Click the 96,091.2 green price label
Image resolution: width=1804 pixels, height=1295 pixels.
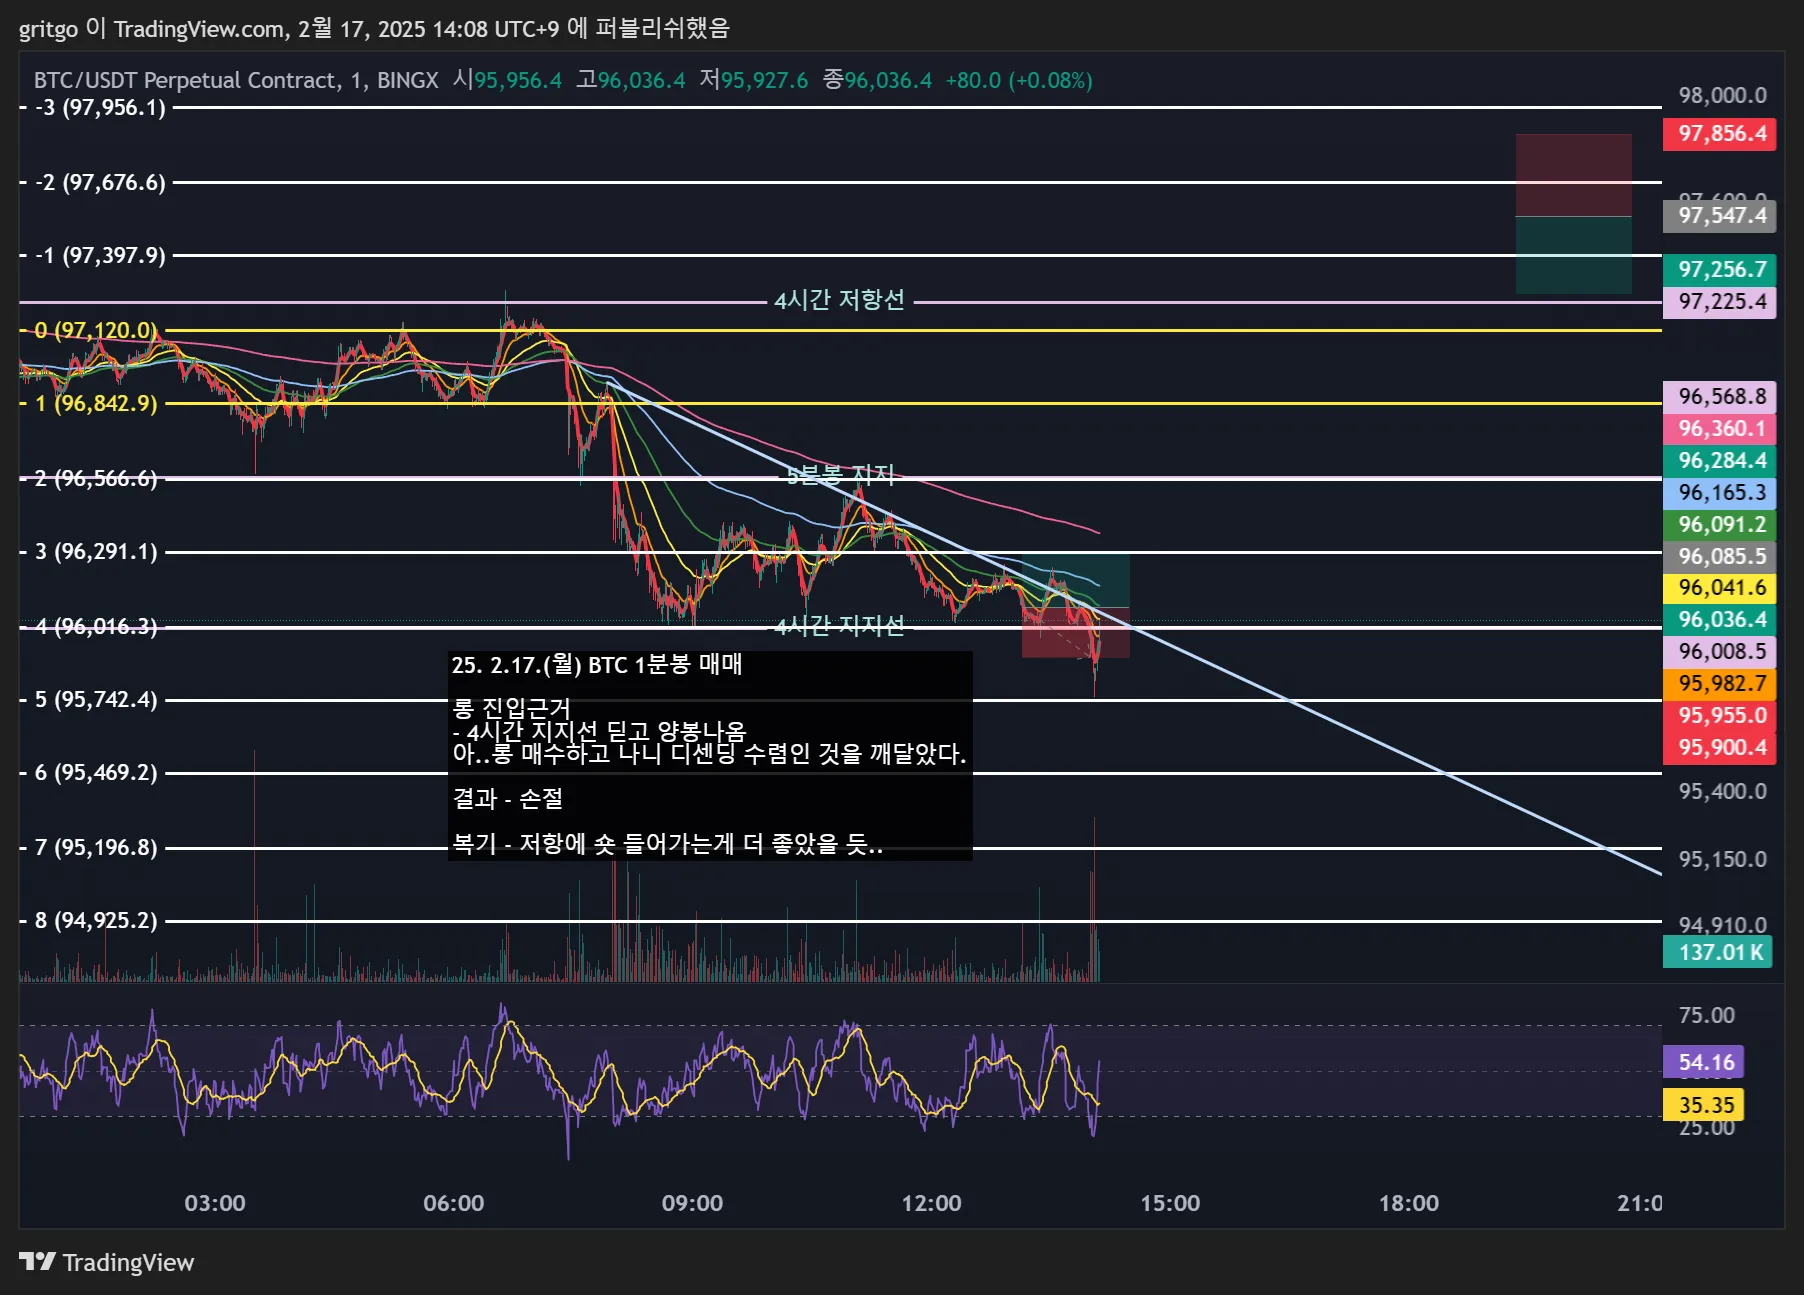click(x=1720, y=525)
